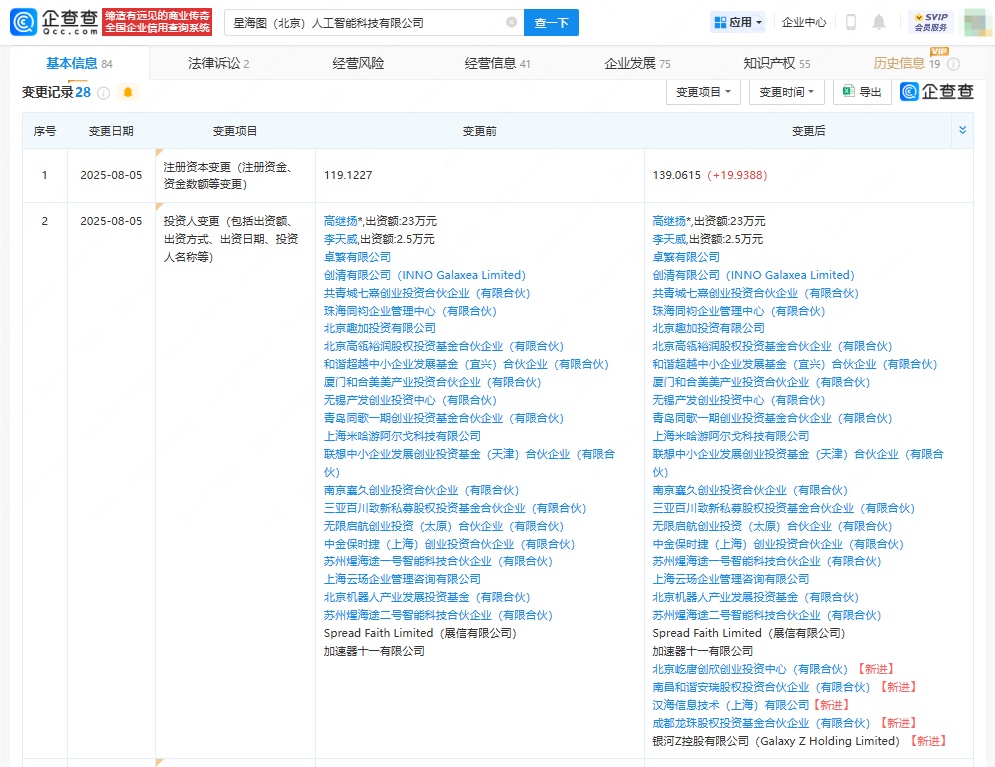Select row 1 date 2025-08-05
This screenshot has width=995, height=767.
pos(111,175)
